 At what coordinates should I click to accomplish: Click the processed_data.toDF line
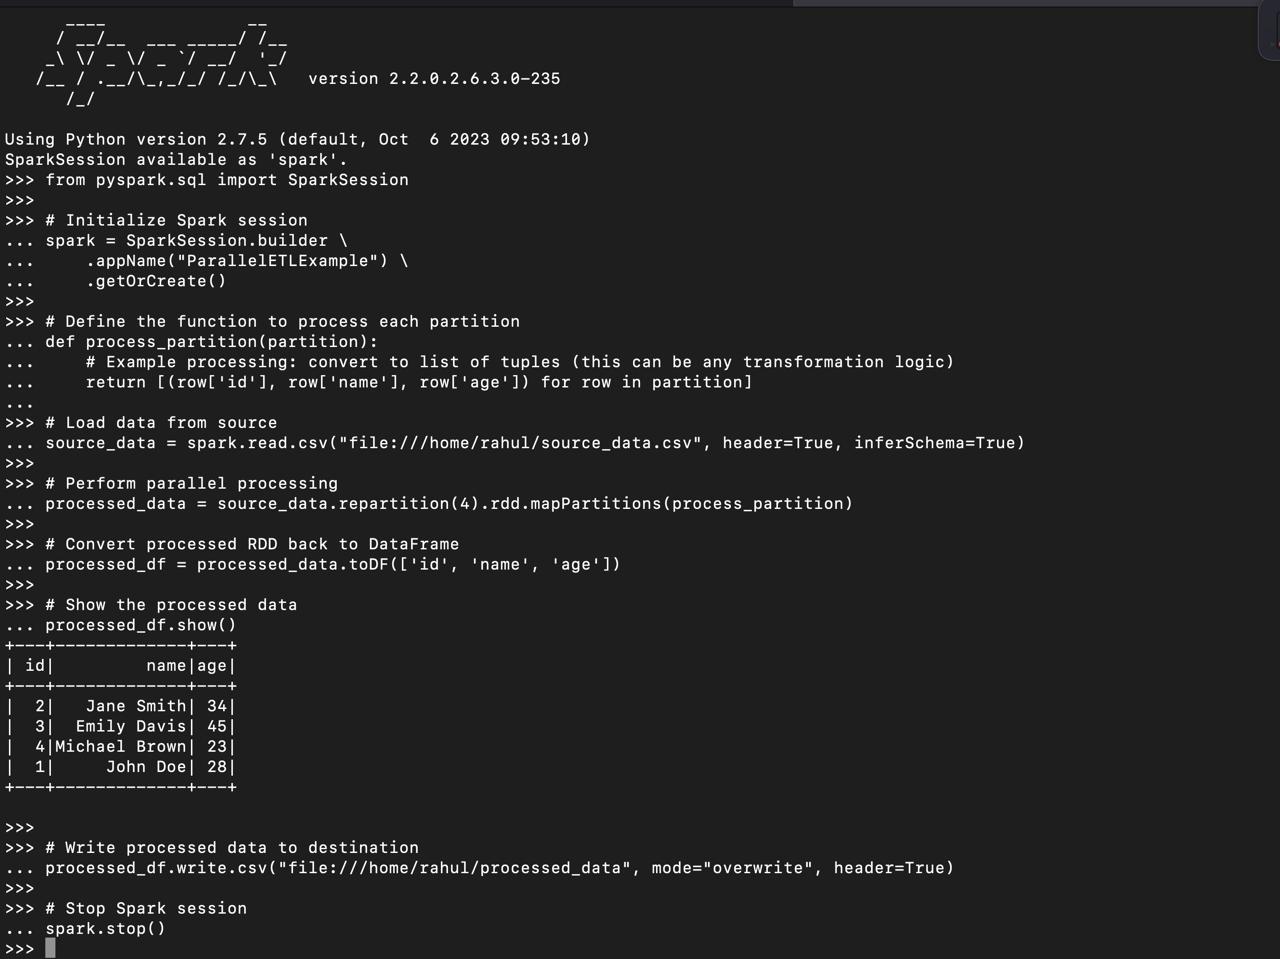(x=332, y=564)
